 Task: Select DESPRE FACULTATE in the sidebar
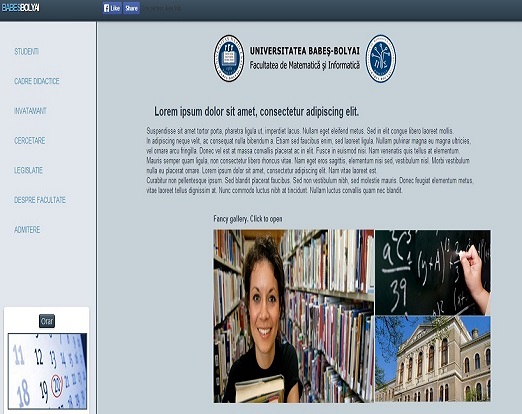click(x=40, y=200)
